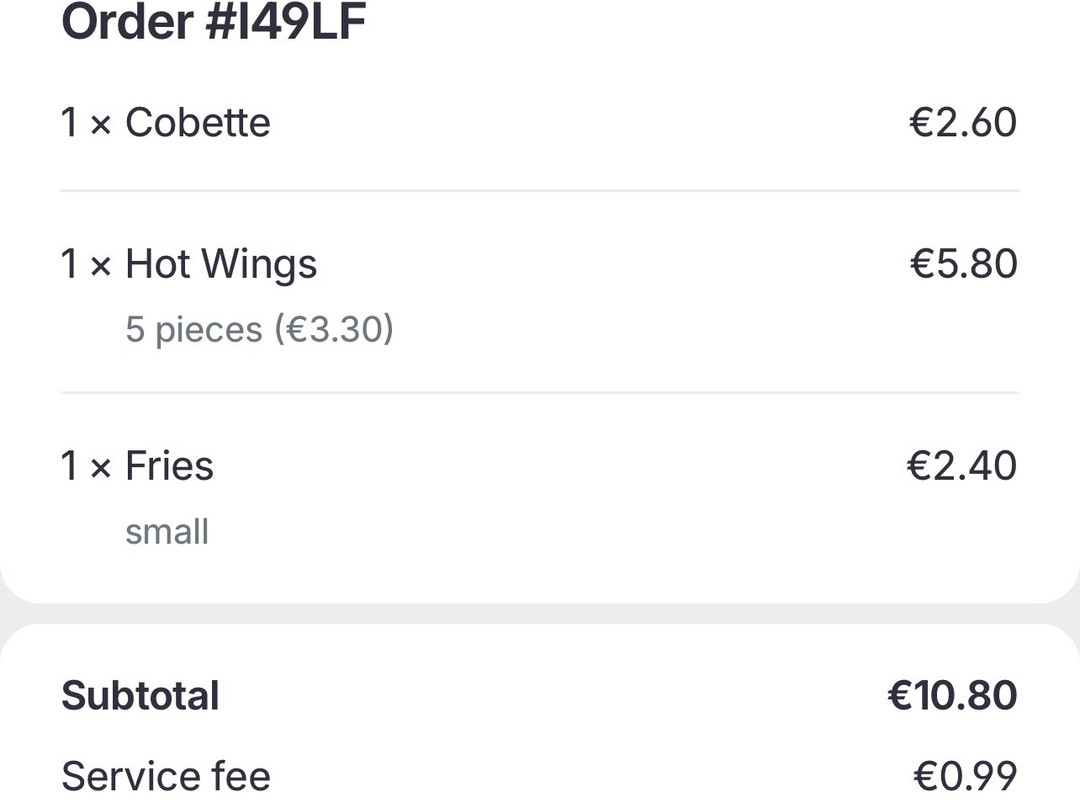Viewport: 1080px width, 808px height.
Task: Tap the Service fee label
Action: coord(166,776)
